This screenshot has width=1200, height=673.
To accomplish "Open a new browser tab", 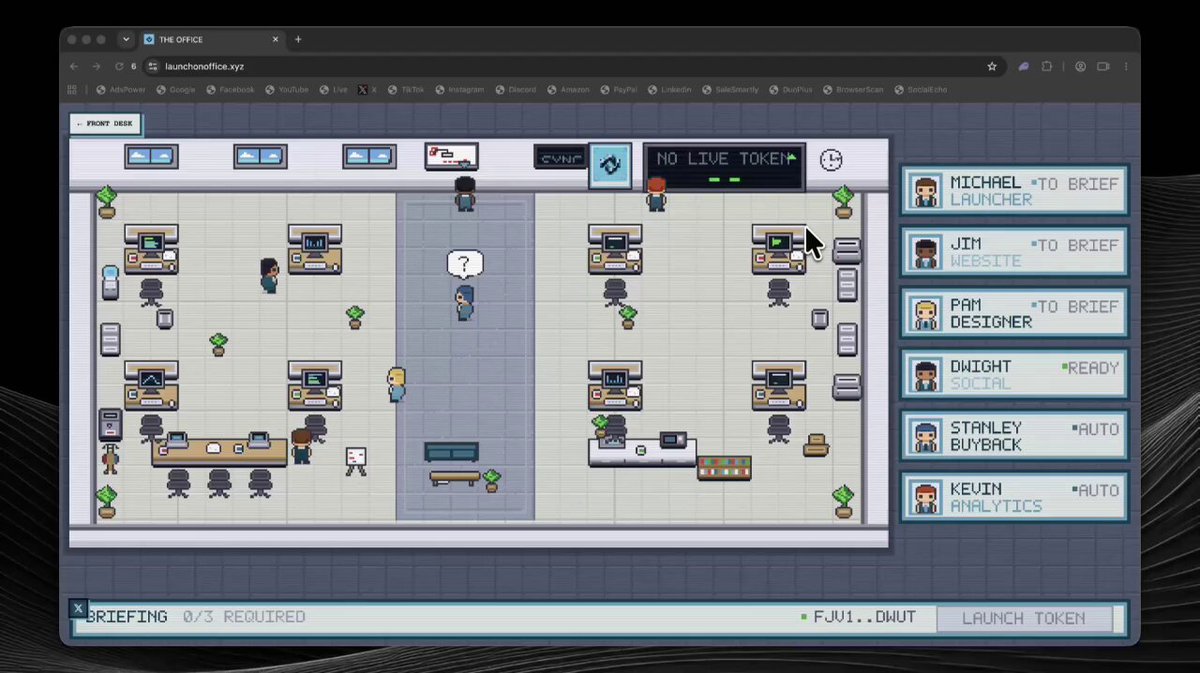I will [x=298, y=39].
